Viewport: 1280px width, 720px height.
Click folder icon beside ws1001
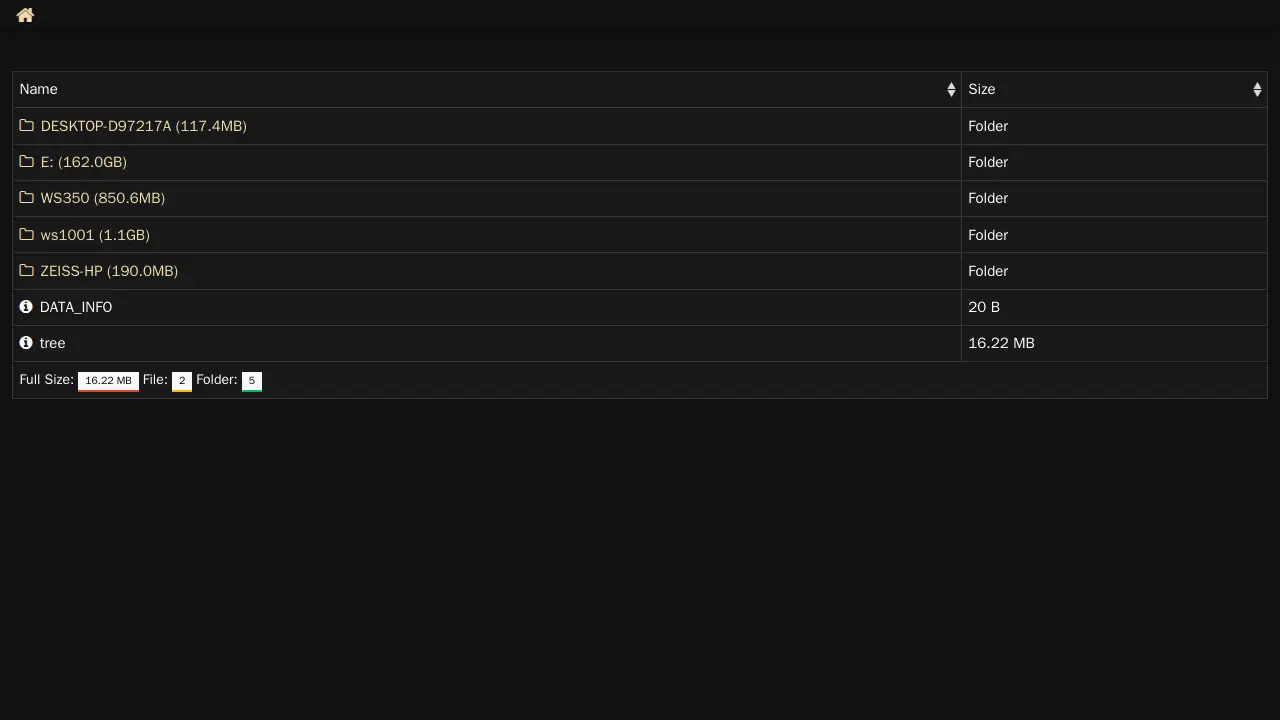click(x=27, y=235)
